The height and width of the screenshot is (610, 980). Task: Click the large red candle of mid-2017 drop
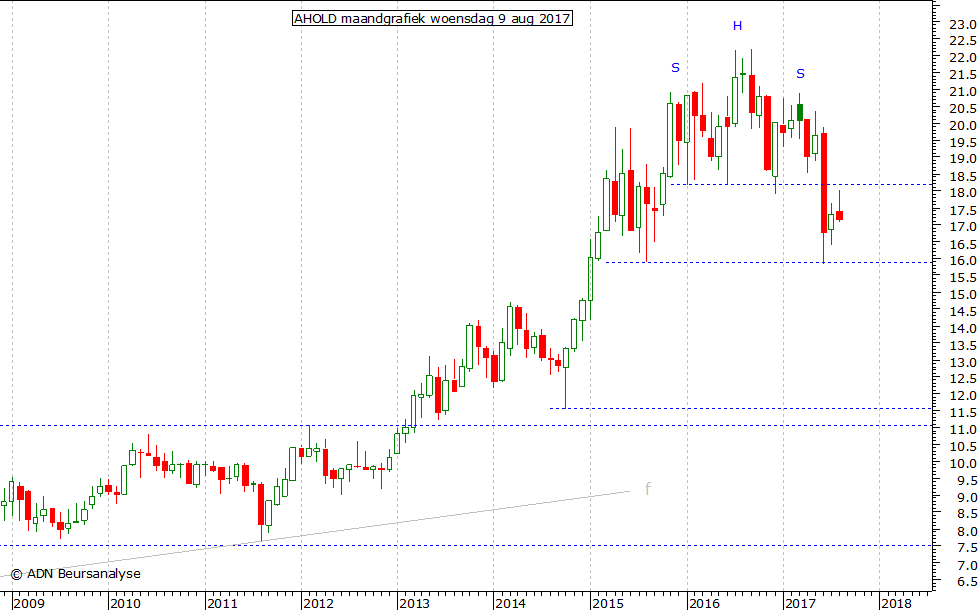824,182
